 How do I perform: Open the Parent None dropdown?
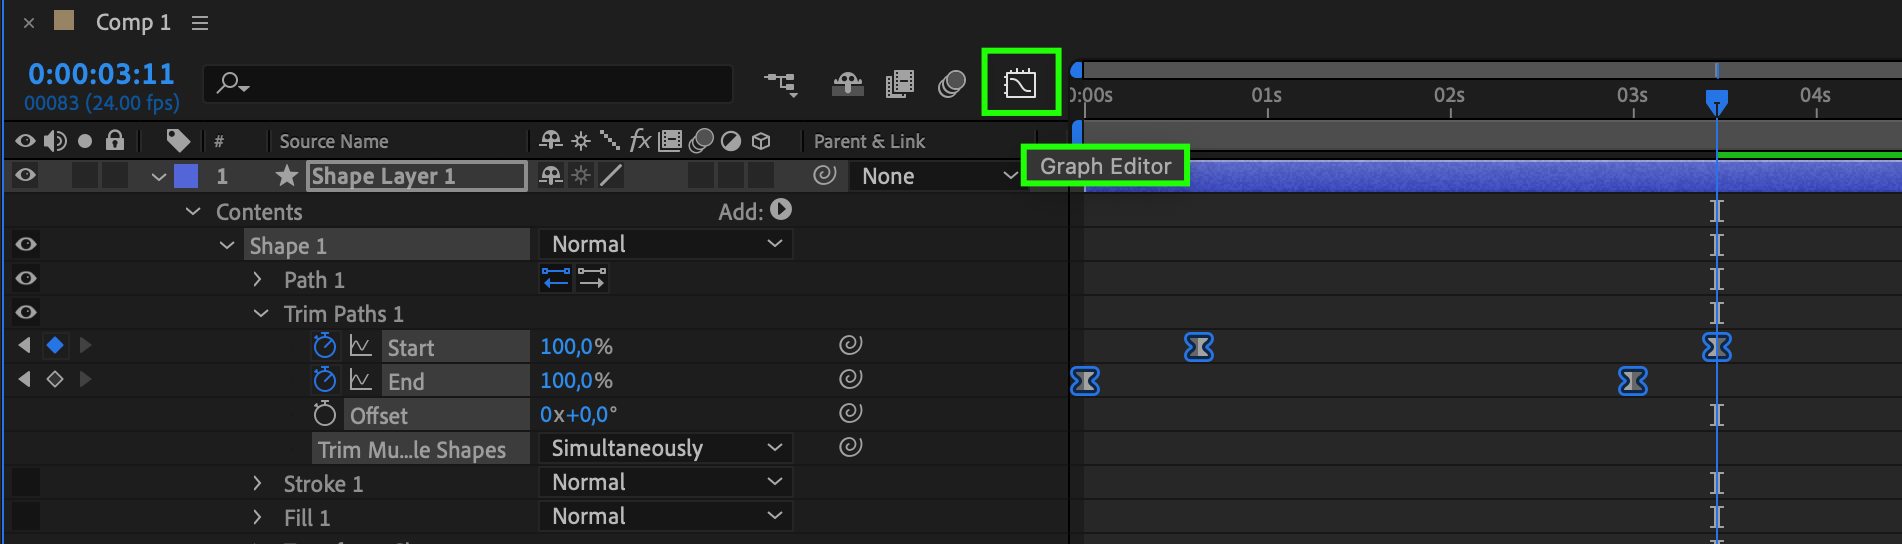(x=938, y=177)
